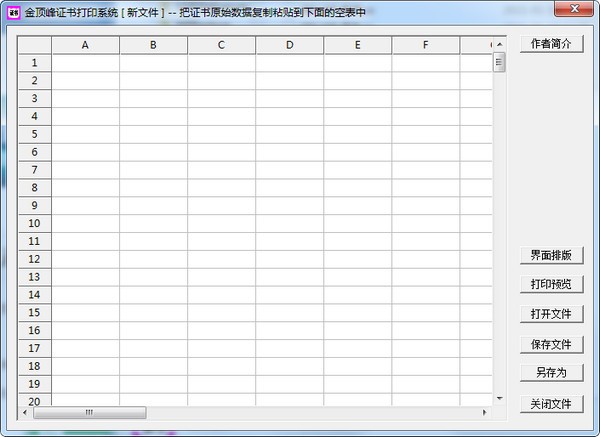The height and width of the screenshot is (437, 600).
Task: Click the vertical scrollbar thumb
Action: (x=499, y=62)
